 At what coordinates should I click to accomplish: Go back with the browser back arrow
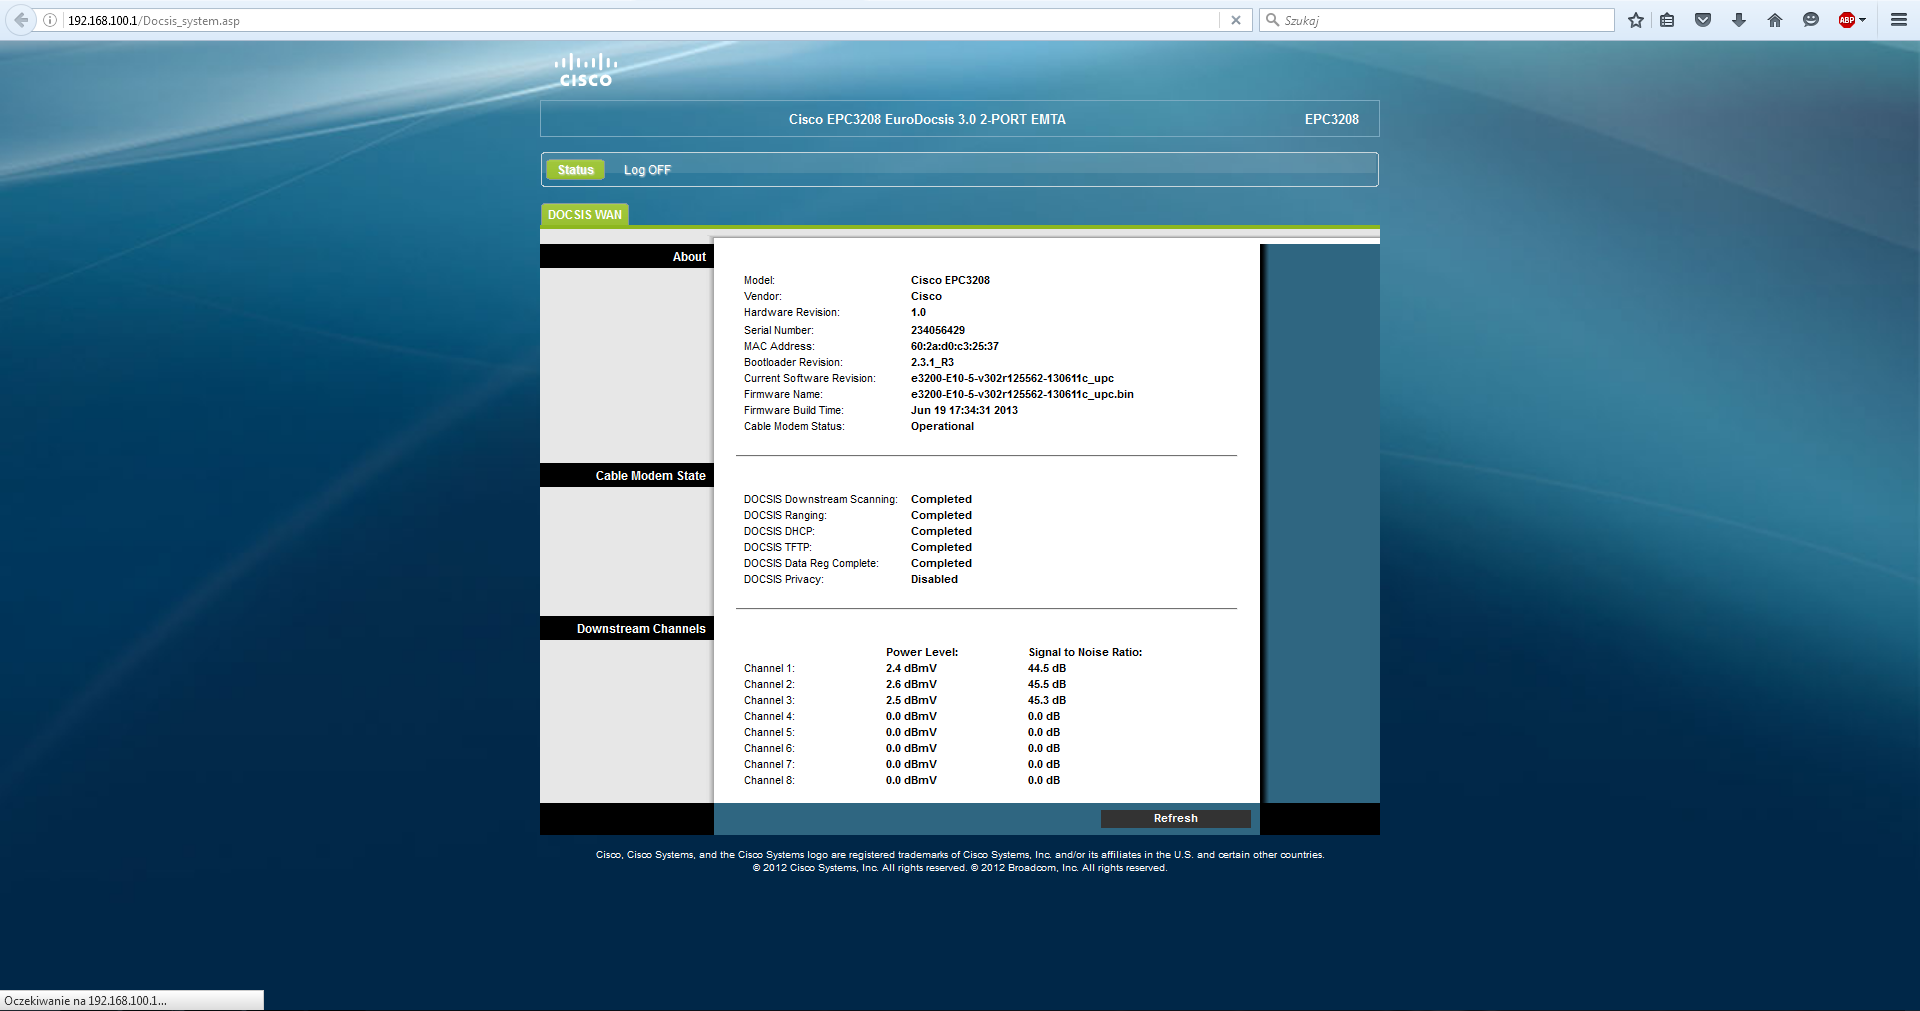pos(21,20)
